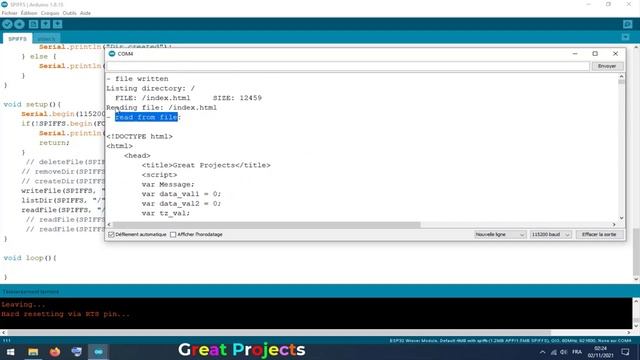Click 'Leaving...' line in console
The width and height of the screenshot is (640, 360).
[x=23, y=304]
